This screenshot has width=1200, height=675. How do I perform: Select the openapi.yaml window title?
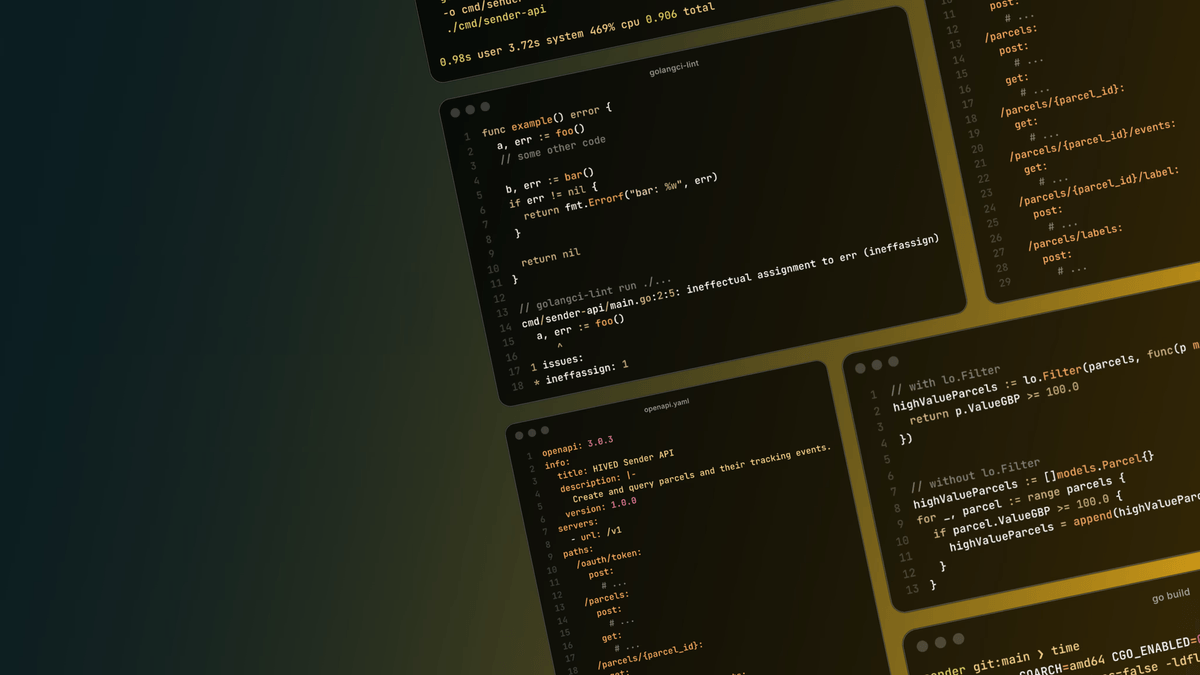coord(666,405)
